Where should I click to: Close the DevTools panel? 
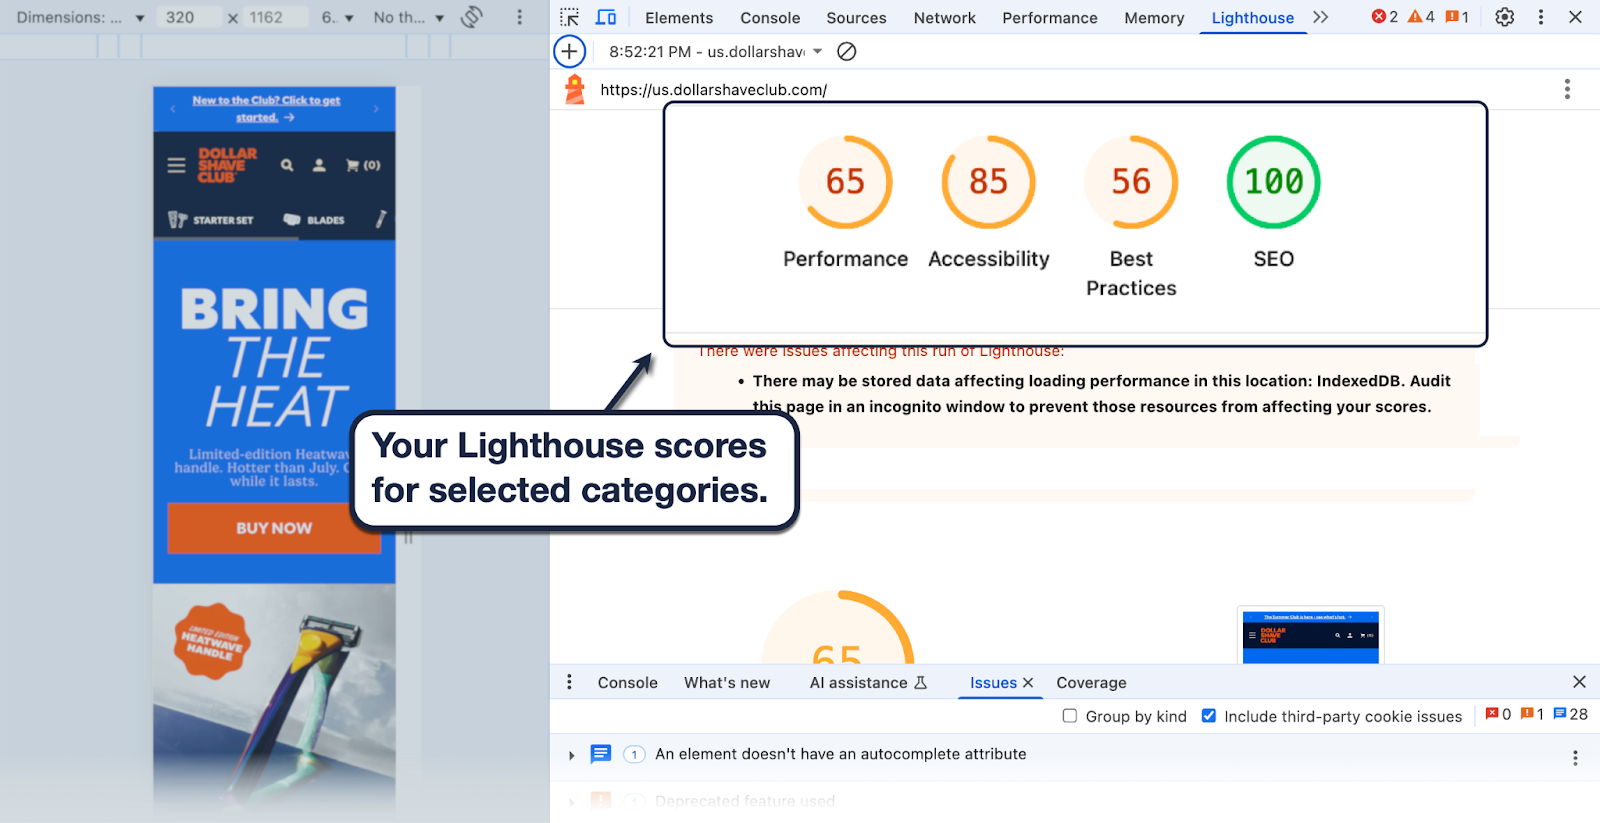[1575, 17]
